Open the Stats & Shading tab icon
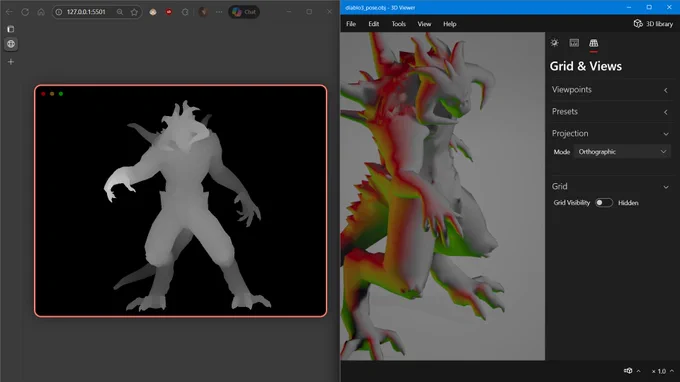This screenshot has width=680, height=382. tap(574, 42)
